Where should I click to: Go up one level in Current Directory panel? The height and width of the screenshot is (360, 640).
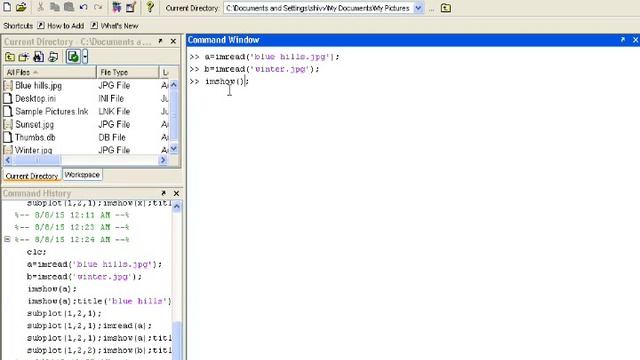click(9, 57)
